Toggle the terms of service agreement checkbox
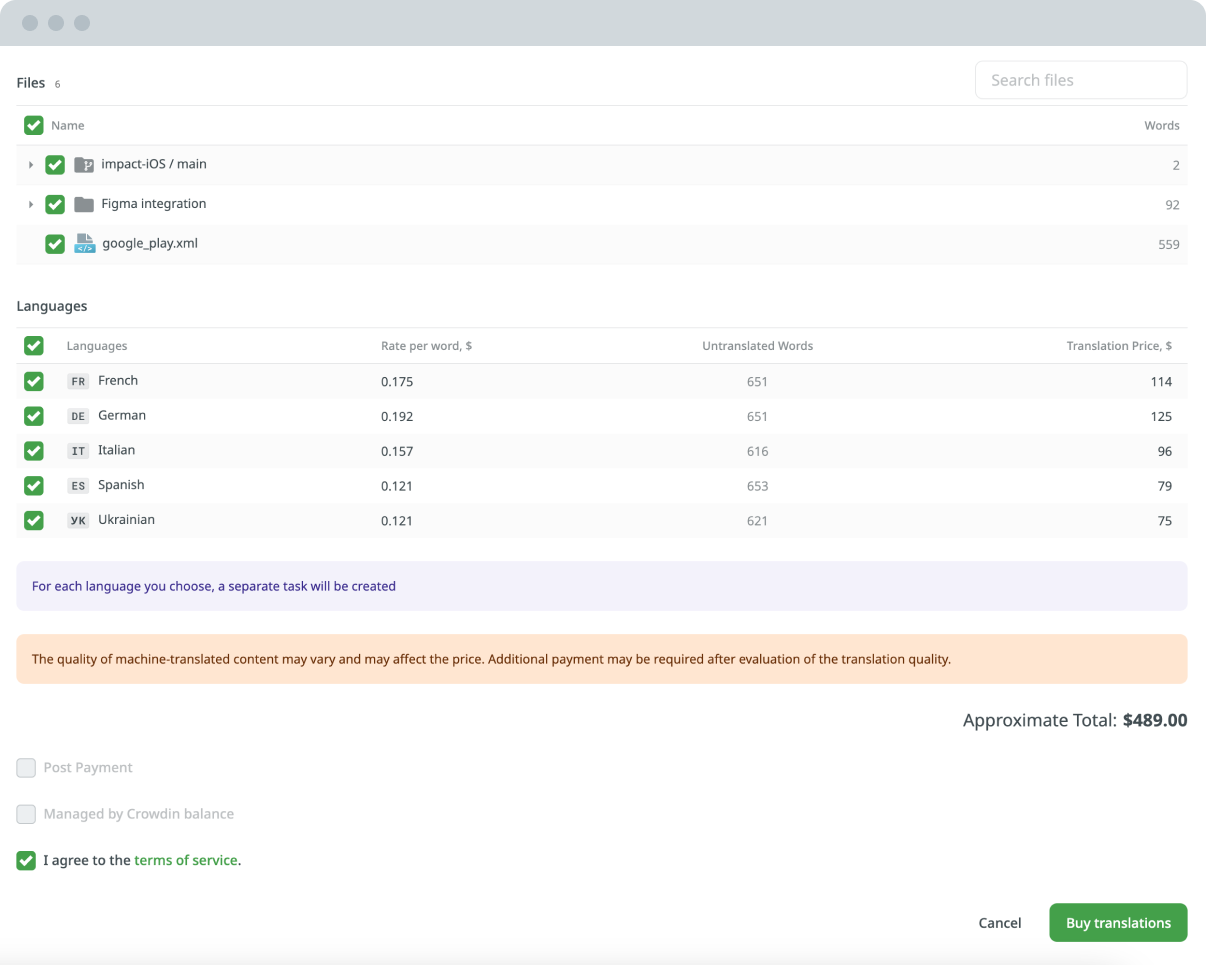The height and width of the screenshot is (965, 1206). [26, 860]
